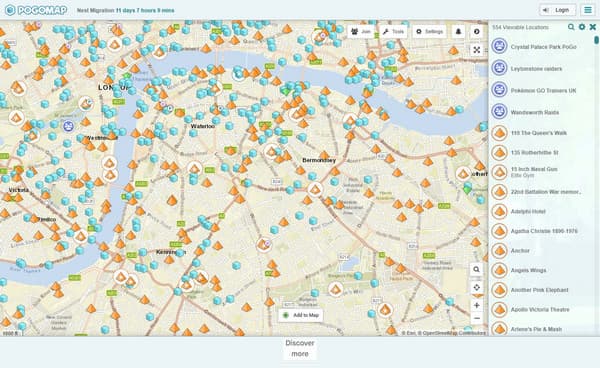Open the Login button
600x368 pixels.
(558, 10)
